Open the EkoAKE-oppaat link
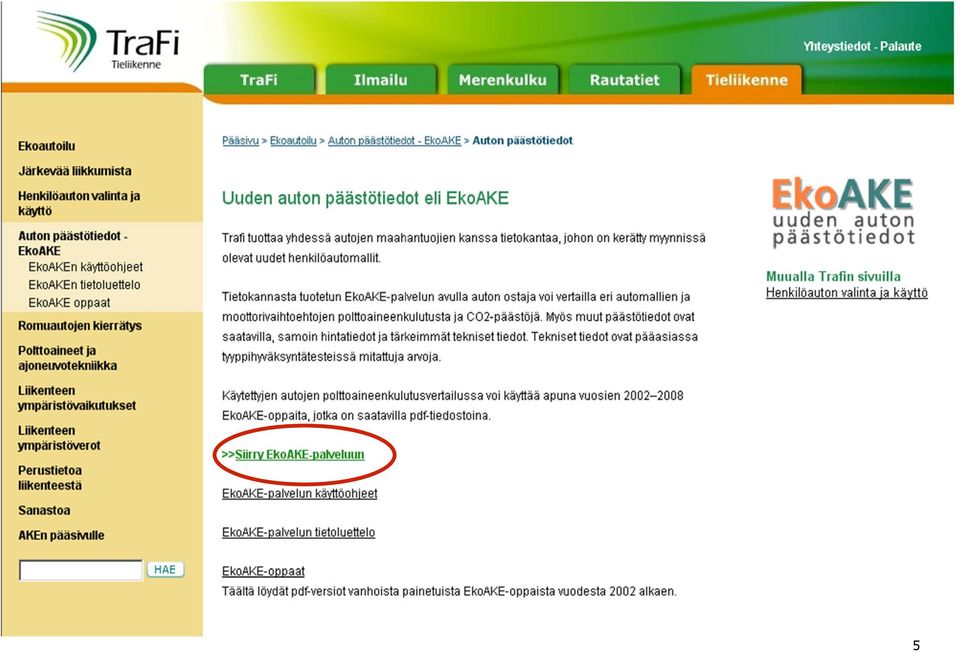 [263, 571]
